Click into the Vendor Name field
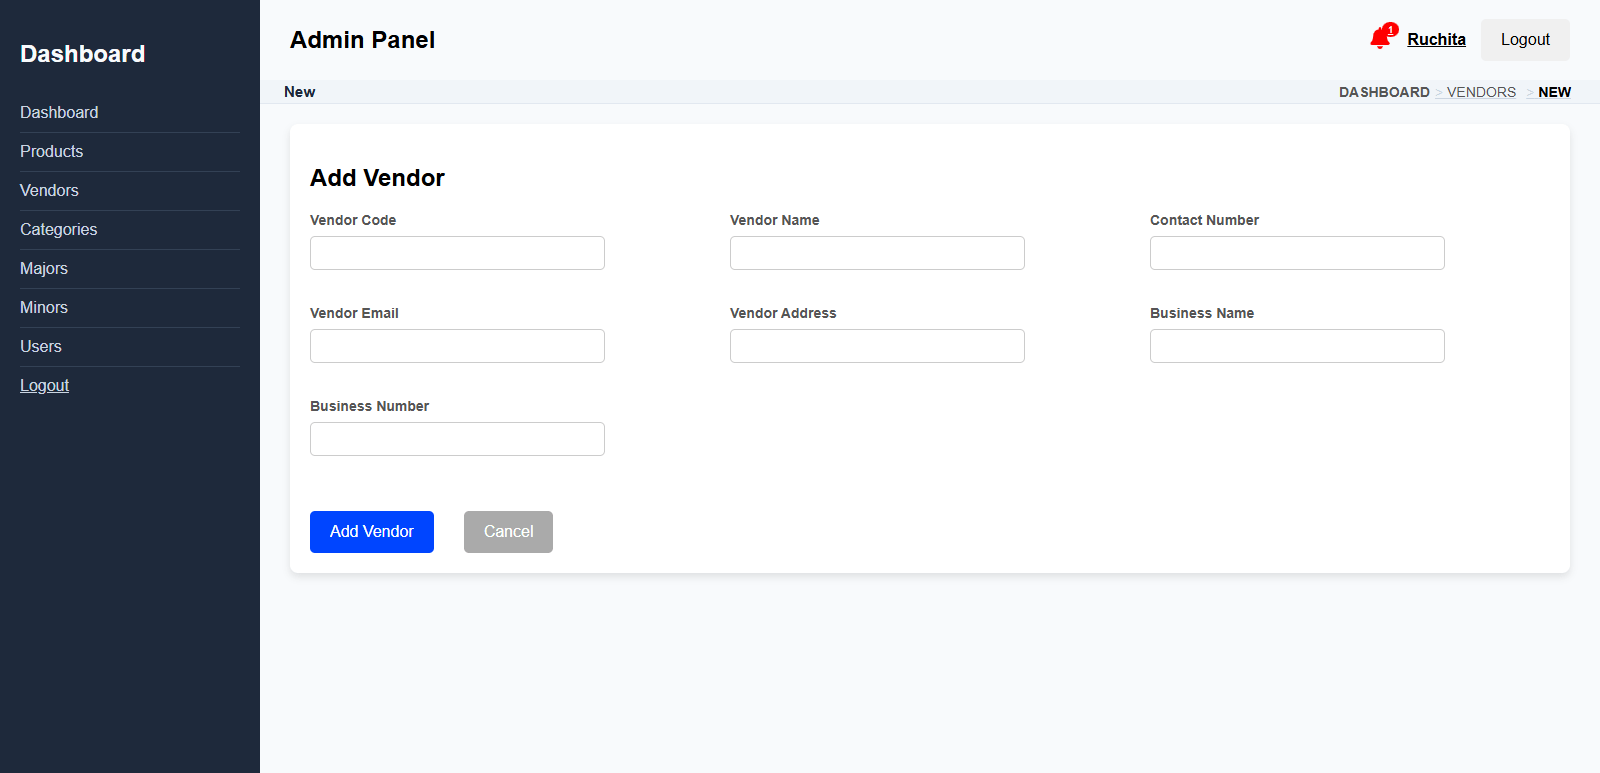Image resolution: width=1600 pixels, height=773 pixels. tap(877, 253)
